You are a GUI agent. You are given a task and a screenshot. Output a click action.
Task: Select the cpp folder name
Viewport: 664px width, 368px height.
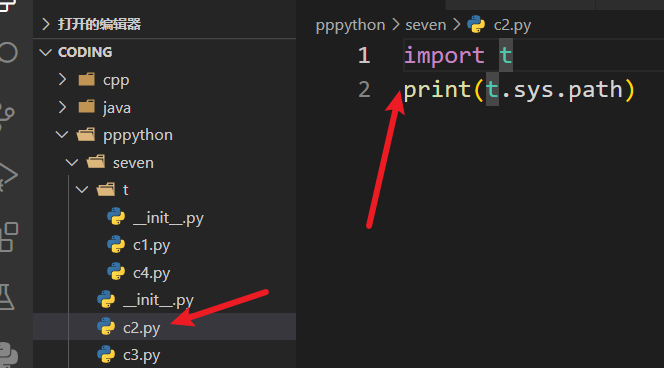116,80
